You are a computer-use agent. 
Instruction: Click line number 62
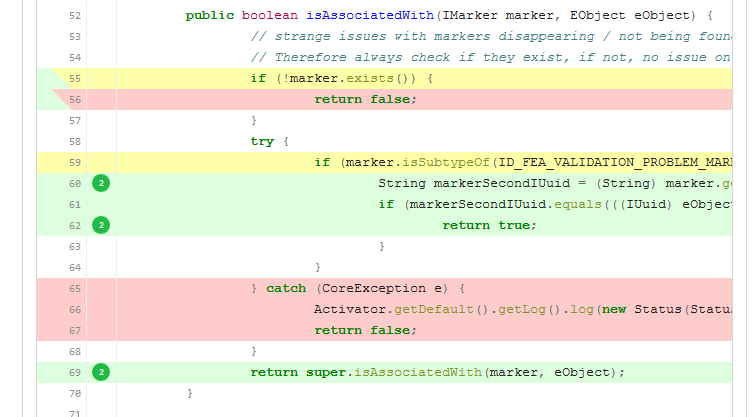click(x=75, y=226)
